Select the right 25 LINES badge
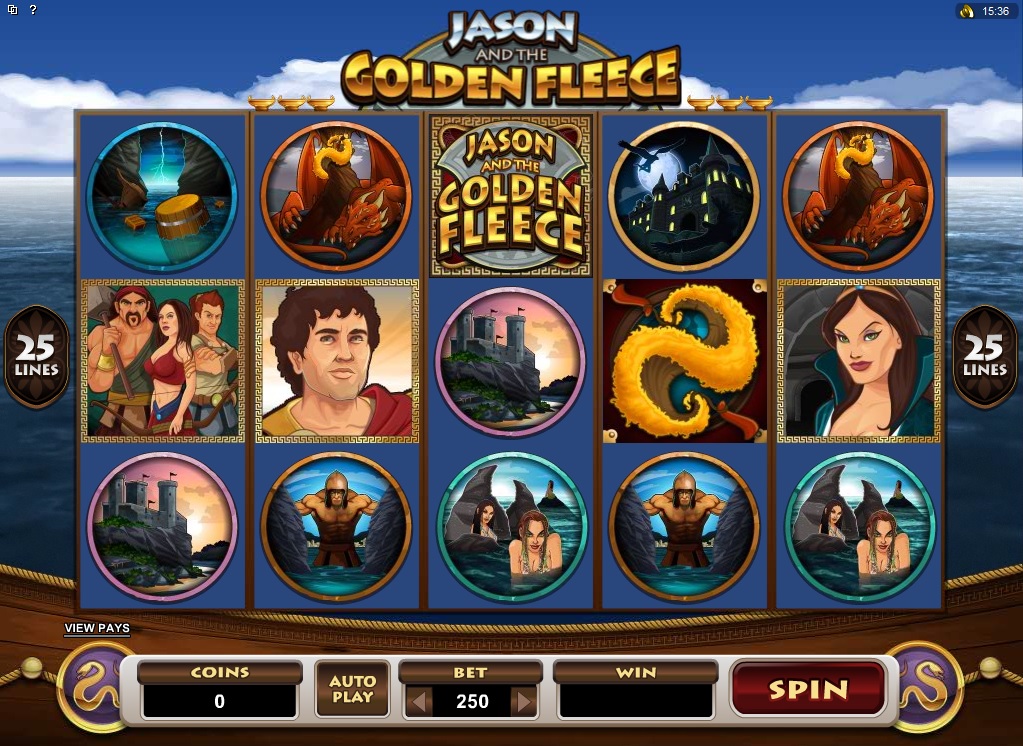This screenshot has width=1023, height=746. [x=985, y=356]
